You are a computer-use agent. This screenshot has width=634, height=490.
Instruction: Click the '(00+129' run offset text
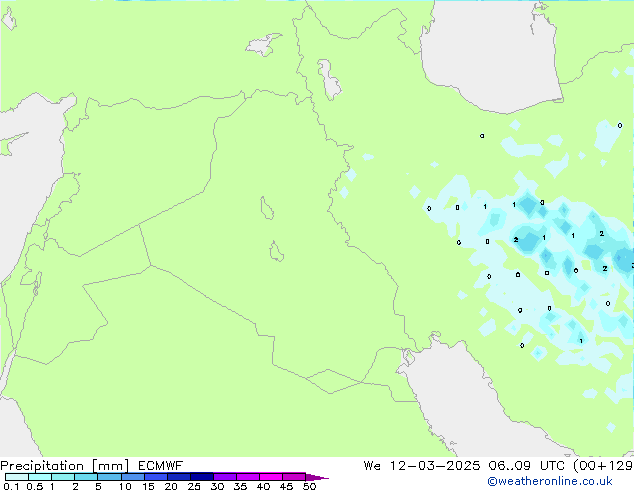point(603,466)
